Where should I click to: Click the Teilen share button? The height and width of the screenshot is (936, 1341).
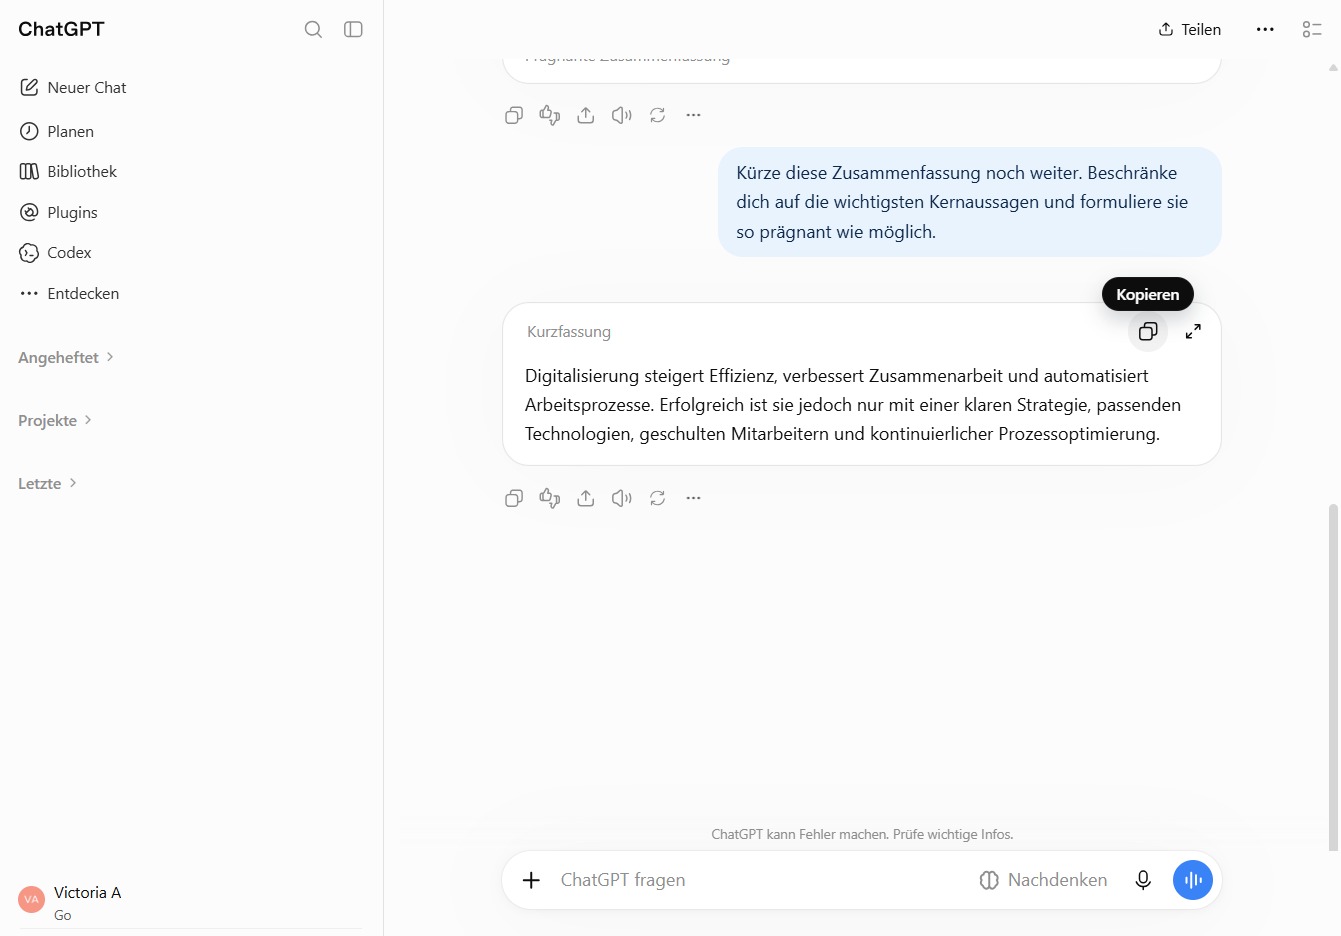click(1190, 29)
